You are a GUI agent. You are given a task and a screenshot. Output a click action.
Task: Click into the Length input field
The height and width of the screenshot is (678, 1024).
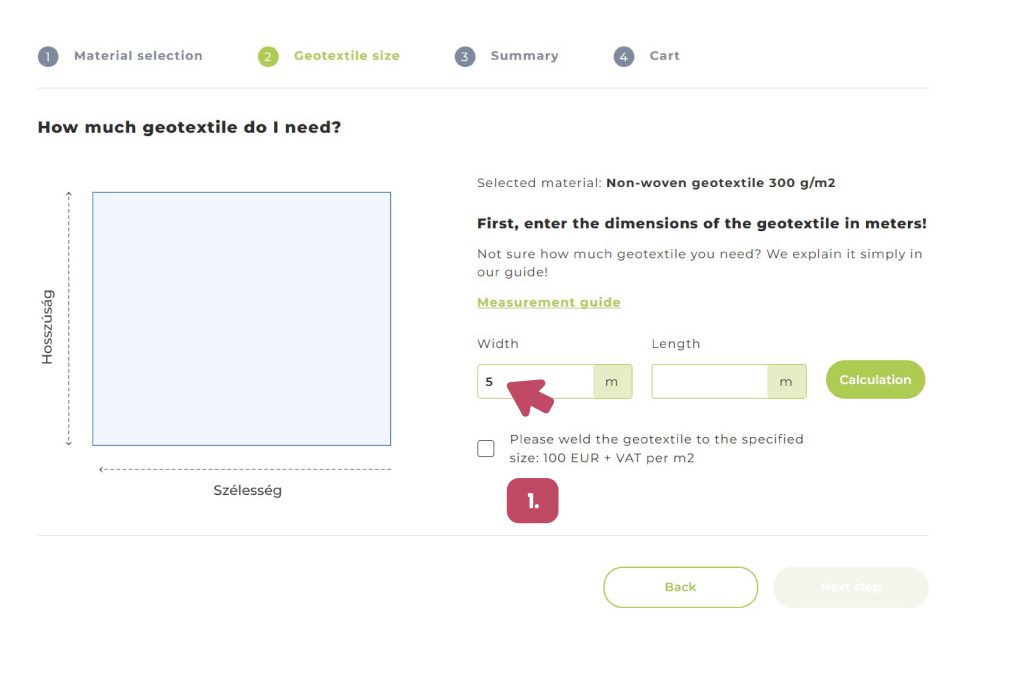tap(710, 382)
